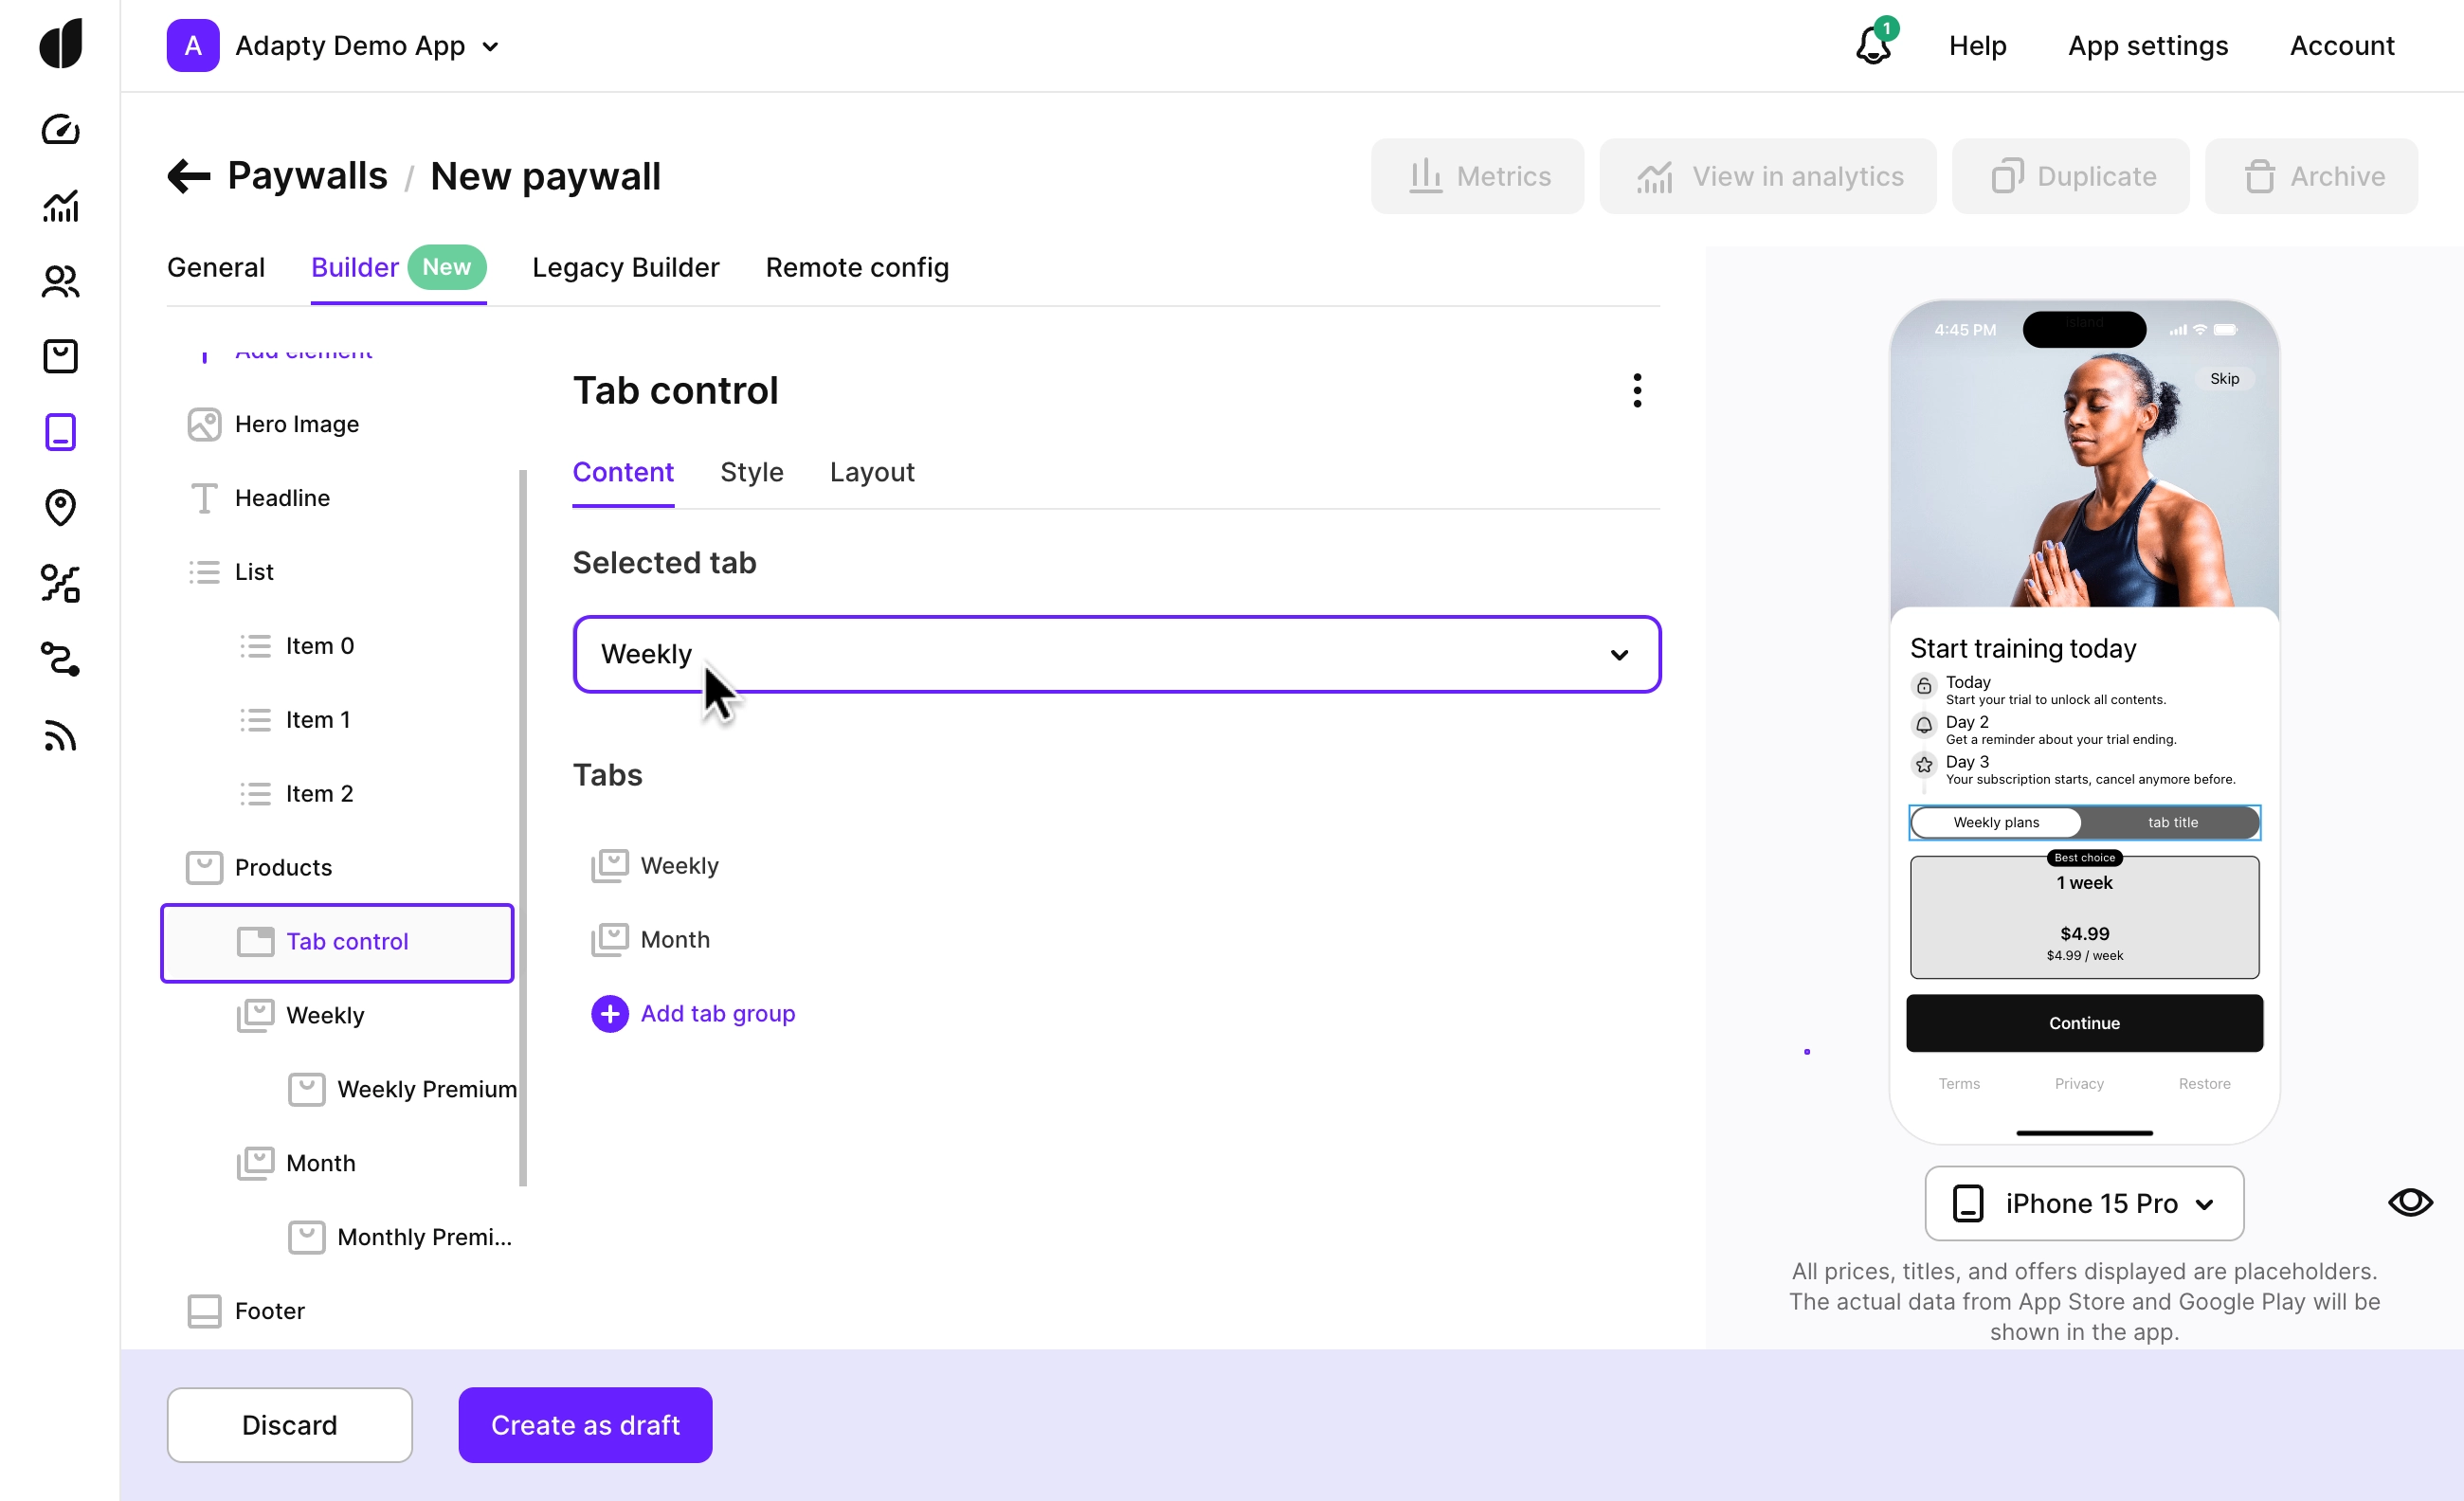Select Weekly plans tab in phone preview
Viewport: 2464px width, 1501px height.
(1996, 822)
